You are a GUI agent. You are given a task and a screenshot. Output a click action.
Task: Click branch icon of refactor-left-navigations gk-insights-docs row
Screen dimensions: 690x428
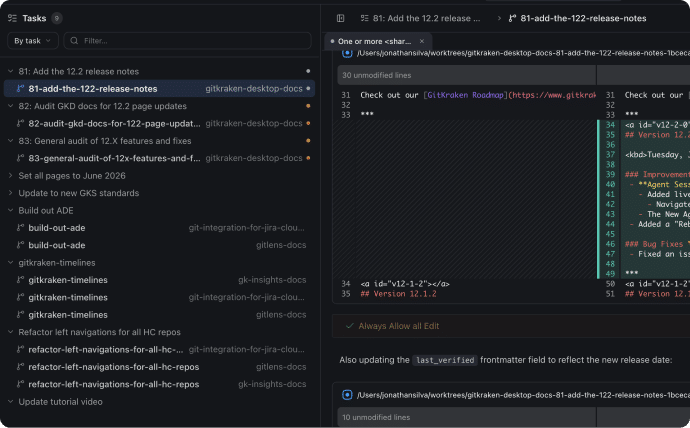pos(20,384)
